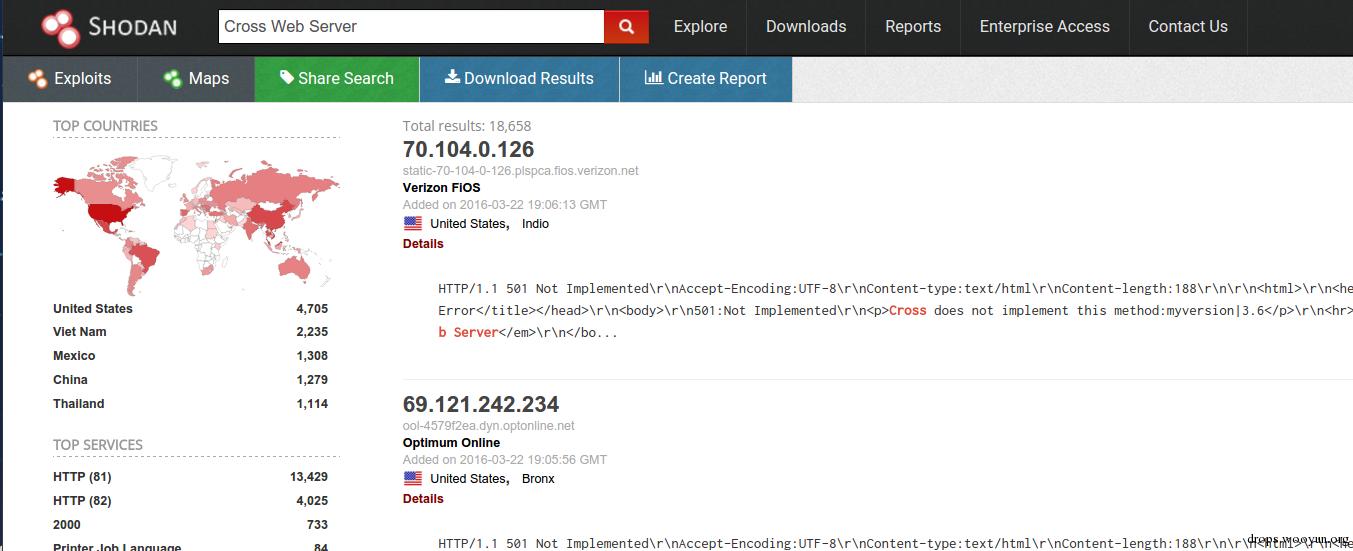This screenshot has width=1353, height=551.
Task: Open Details for Verizon FiOS result
Action: point(423,244)
